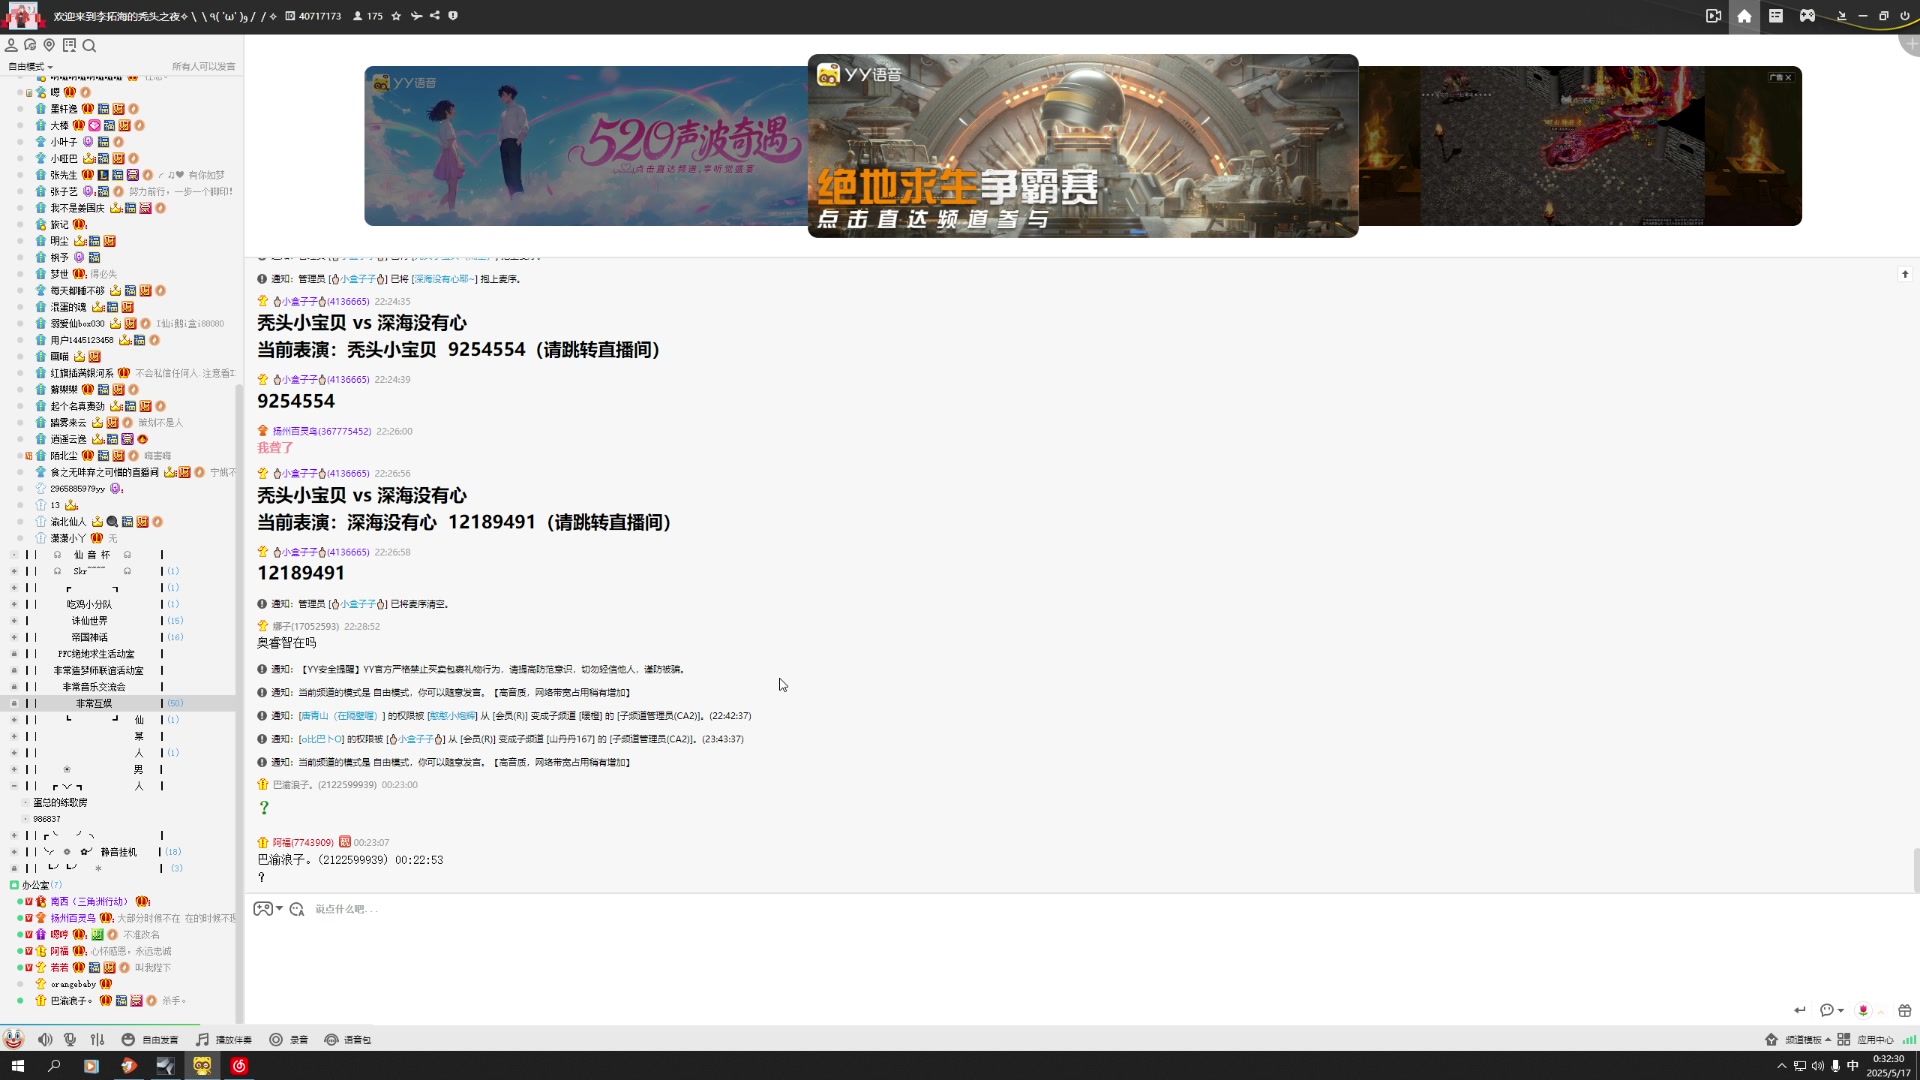
Task: Click the image search icon beside chat input
Action: 297,909
